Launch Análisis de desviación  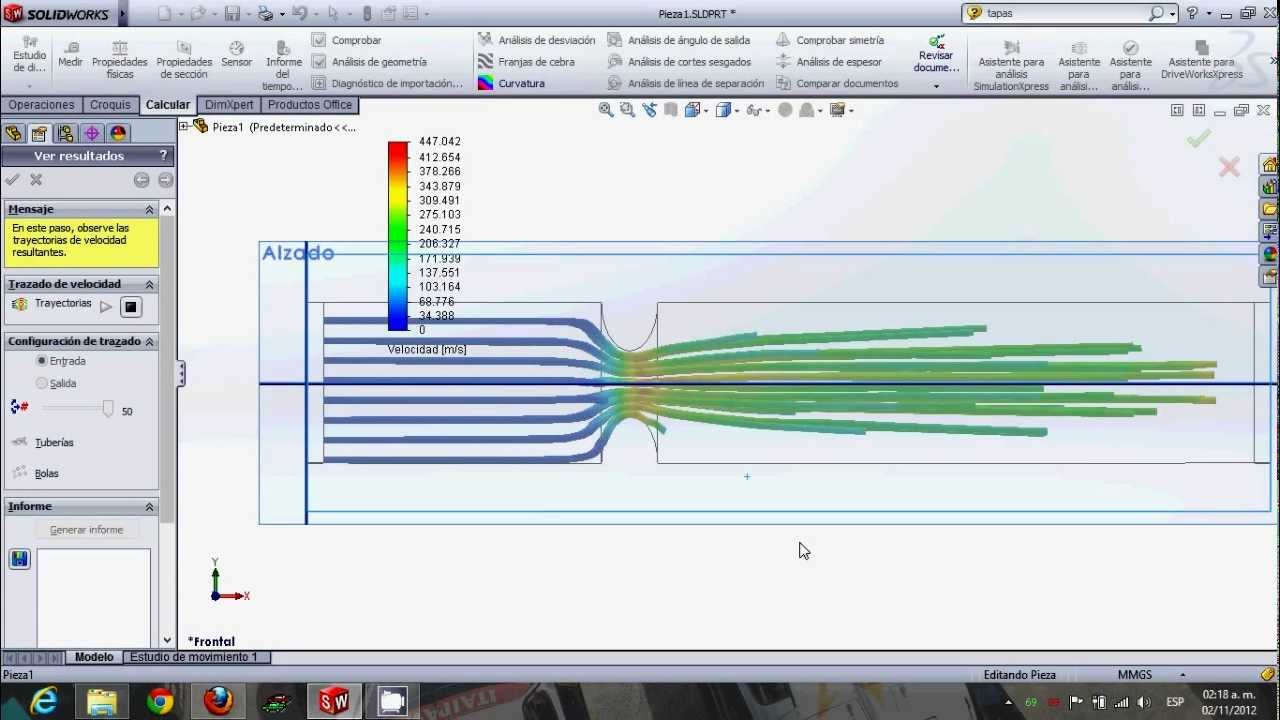pyautogui.click(x=536, y=40)
